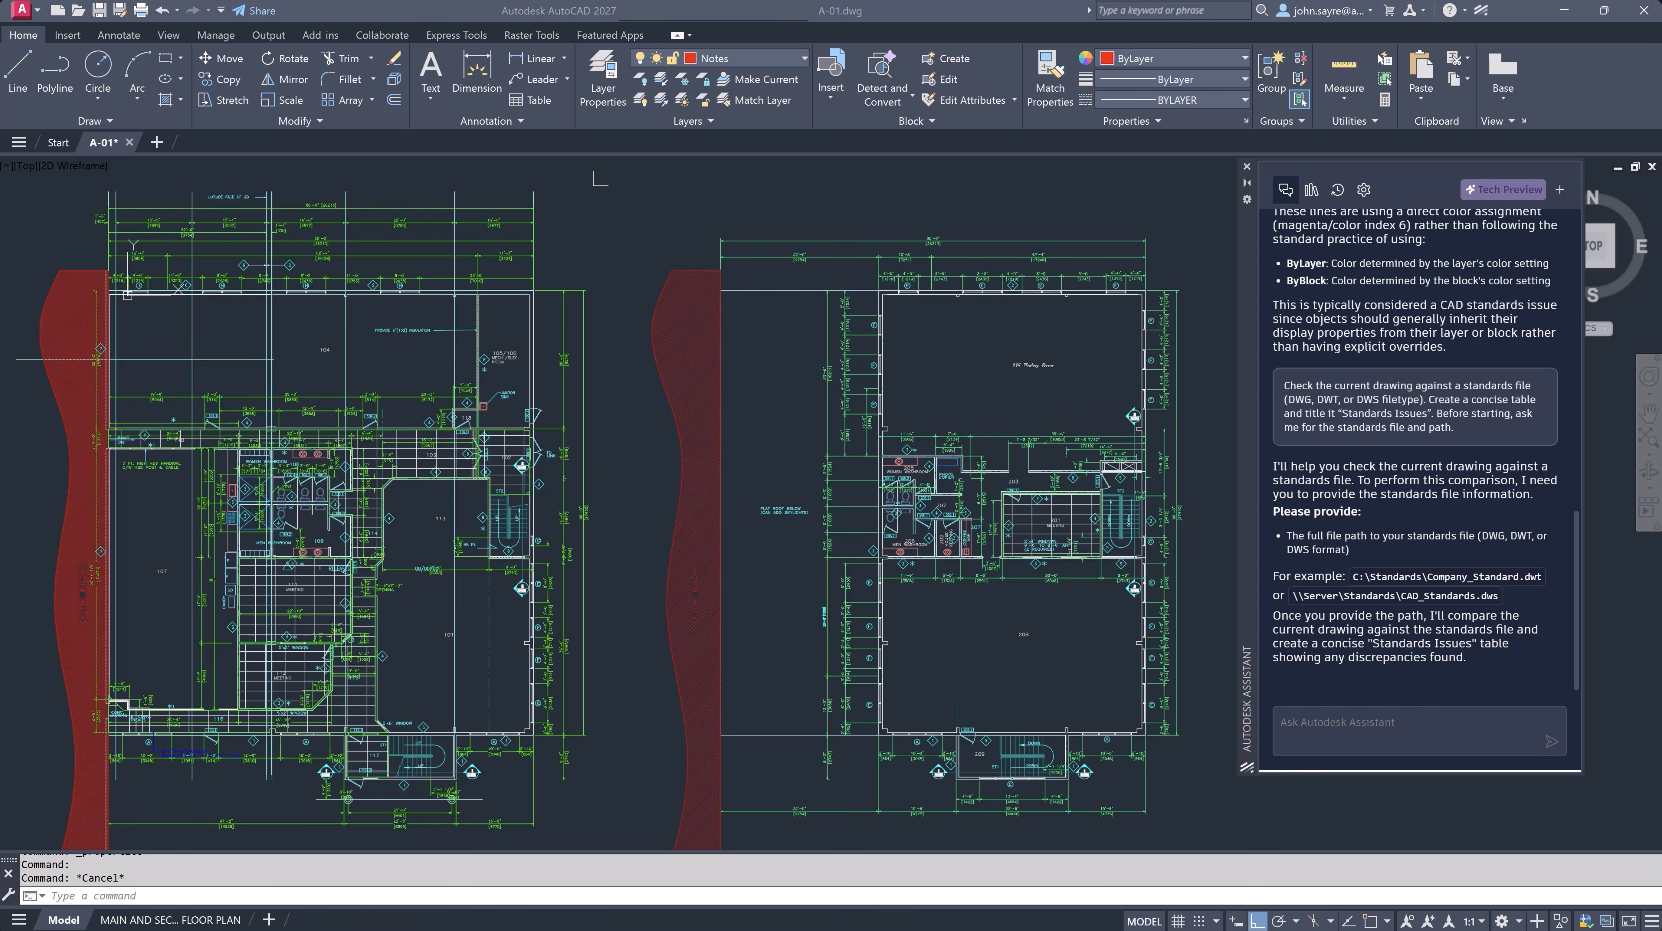
Task: Click red layer color swatch in Notes
Action: click(x=690, y=58)
